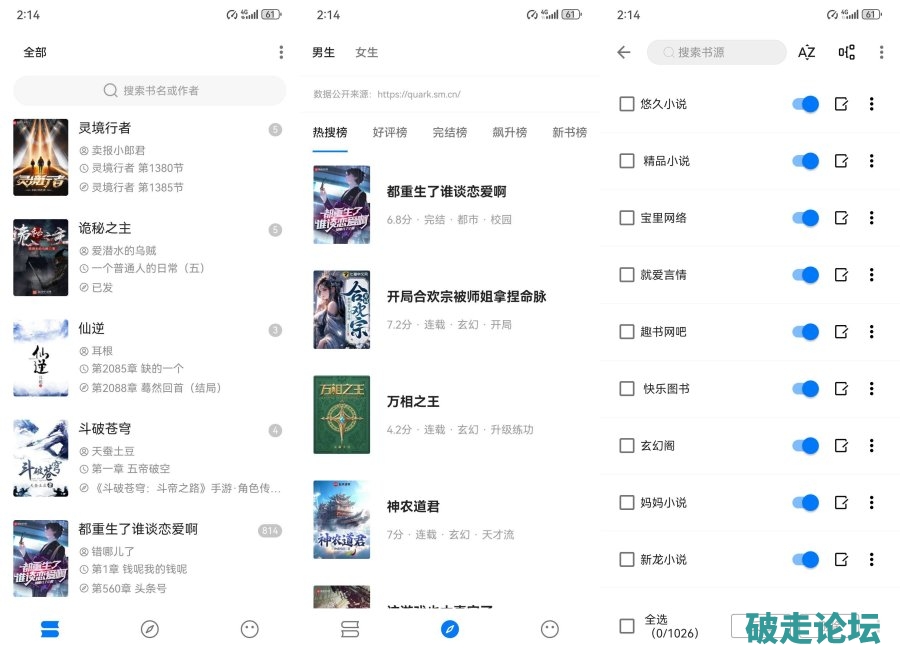
Task: Open the edit icon for 玄幻阁
Action: (841, 446)
